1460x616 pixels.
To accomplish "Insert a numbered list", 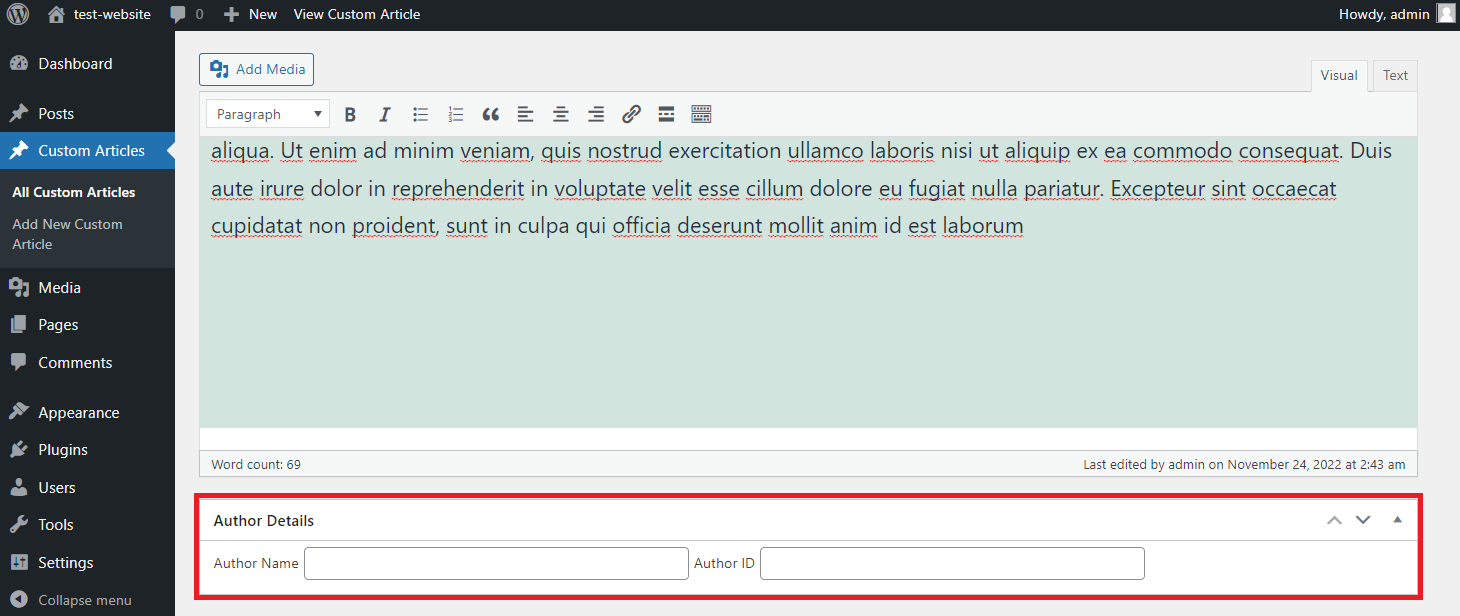I will 456,114.
